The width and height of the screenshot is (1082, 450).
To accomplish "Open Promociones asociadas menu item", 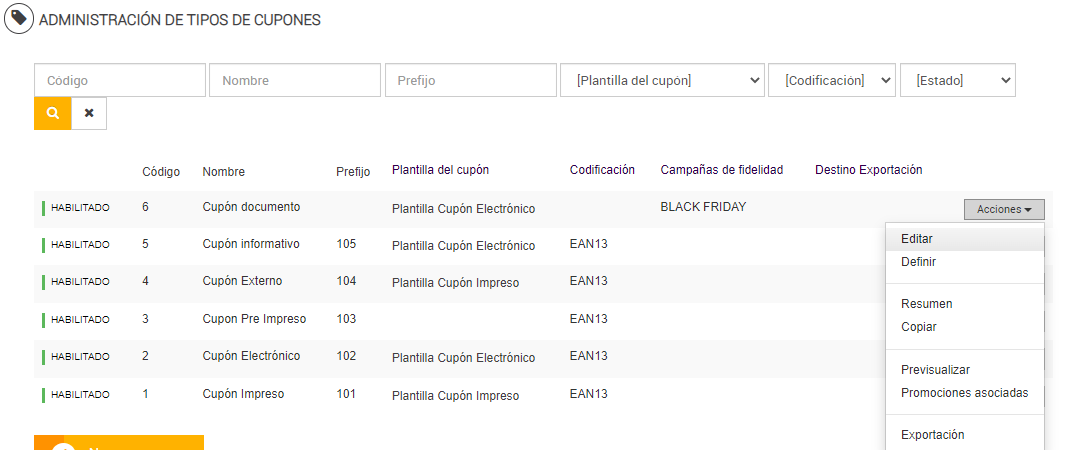I will coord(964,393).
